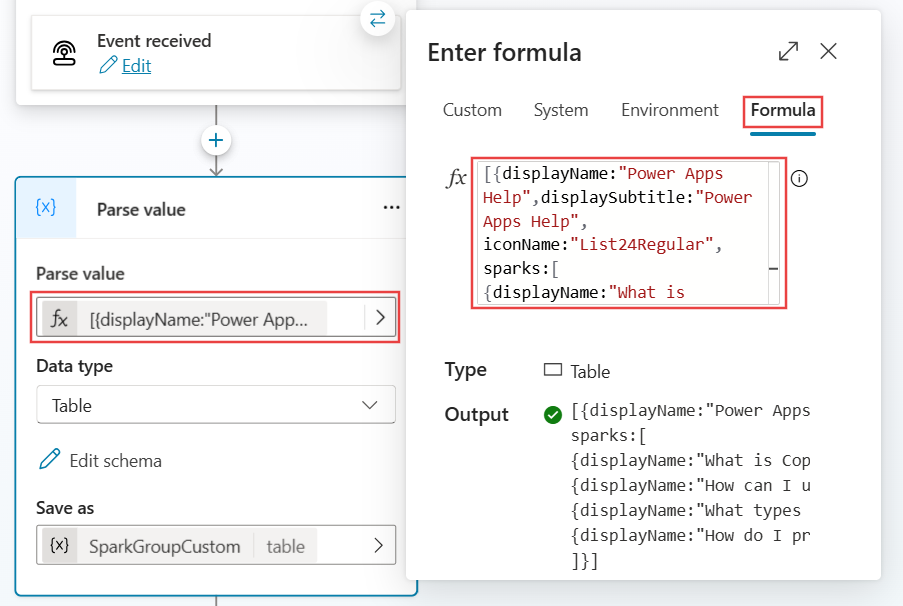Screen dimensions: 903x606
Task: Click the Event received signal icon
Action: [65, 53]
